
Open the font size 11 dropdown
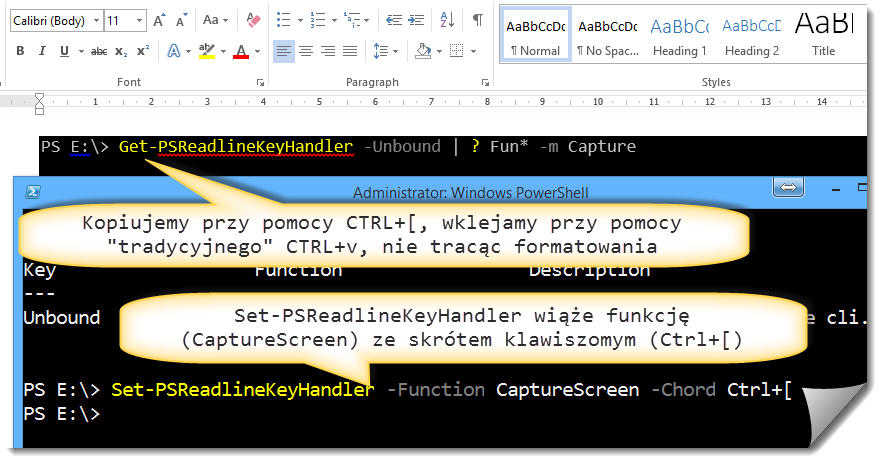(139, 20)
